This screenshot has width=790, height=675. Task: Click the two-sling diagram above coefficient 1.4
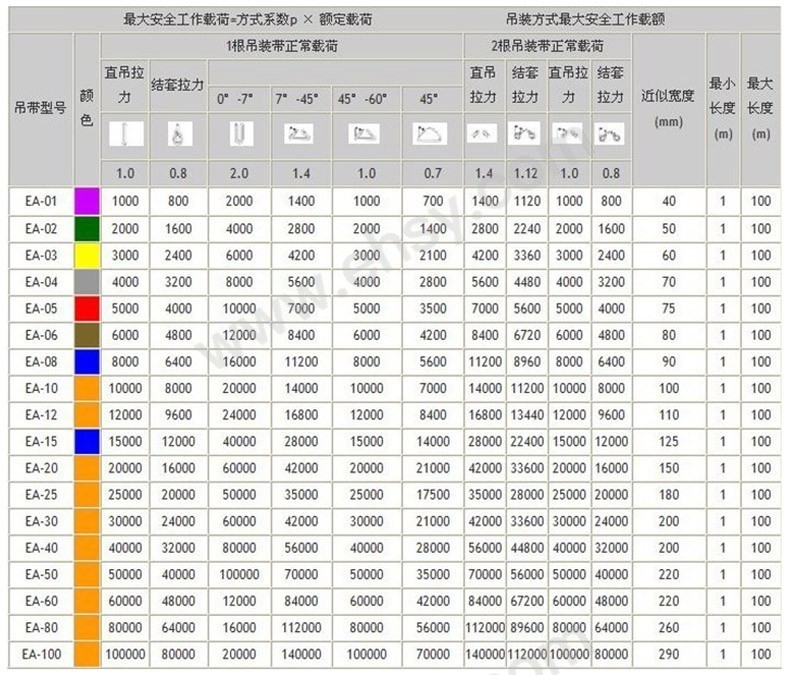482,133
